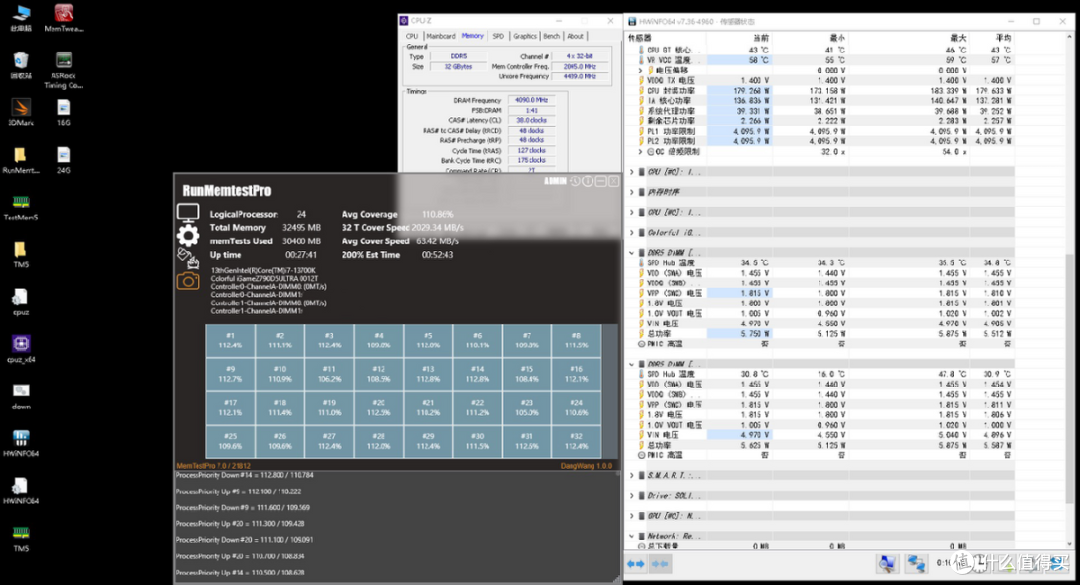Select the VR VCC 温度 sensor row
The height and width of the screenshot is (585, 1080).
click(820, 60)
